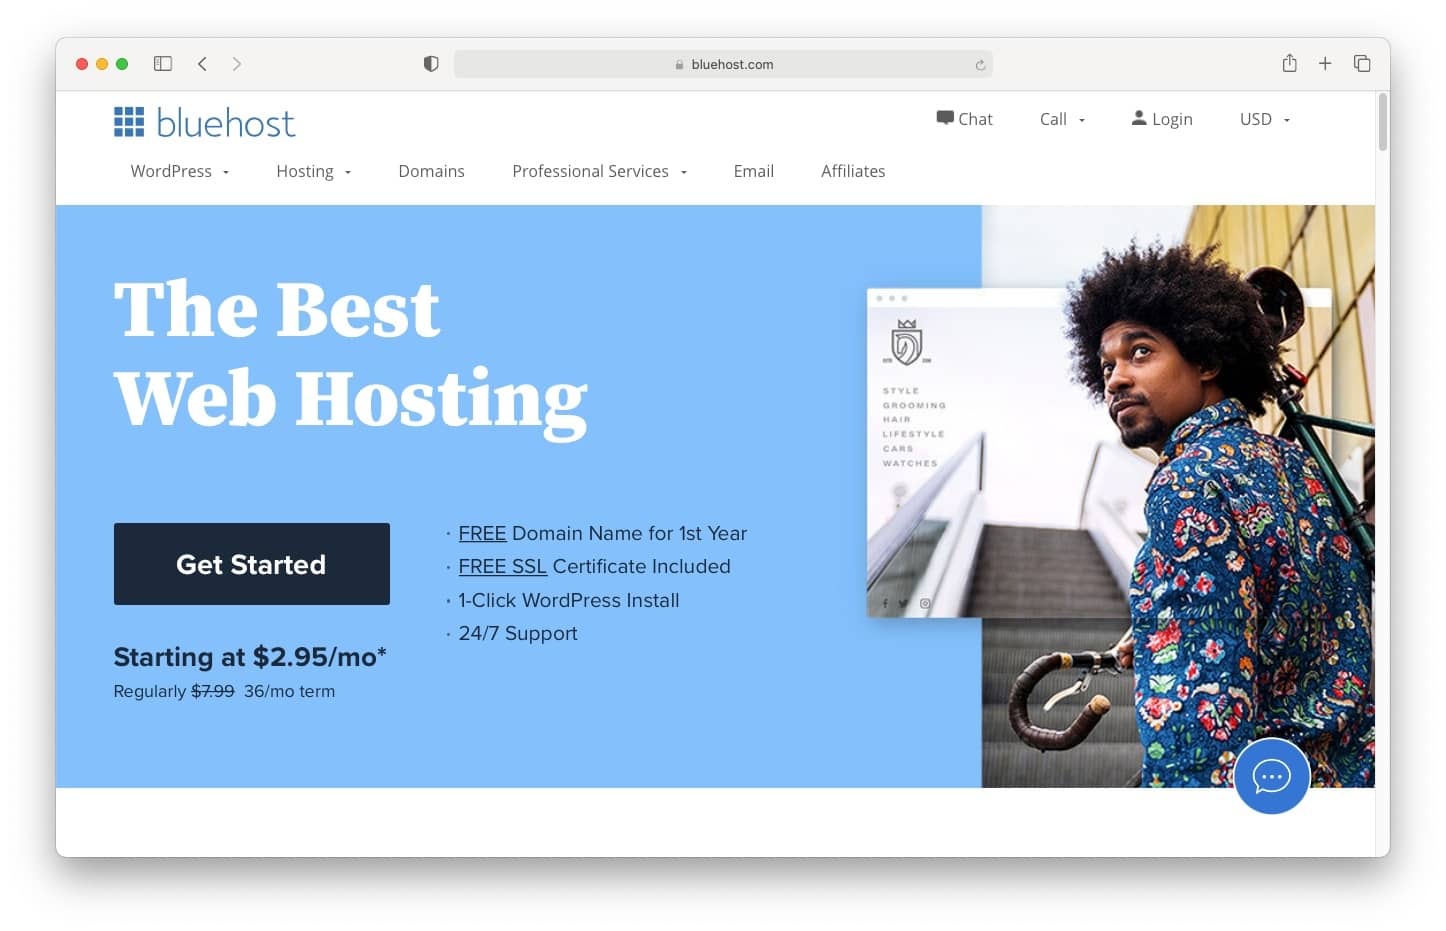Open the Call dropdown
The width and height of the screenshot is (1446, 931).
click(1062, 119)
